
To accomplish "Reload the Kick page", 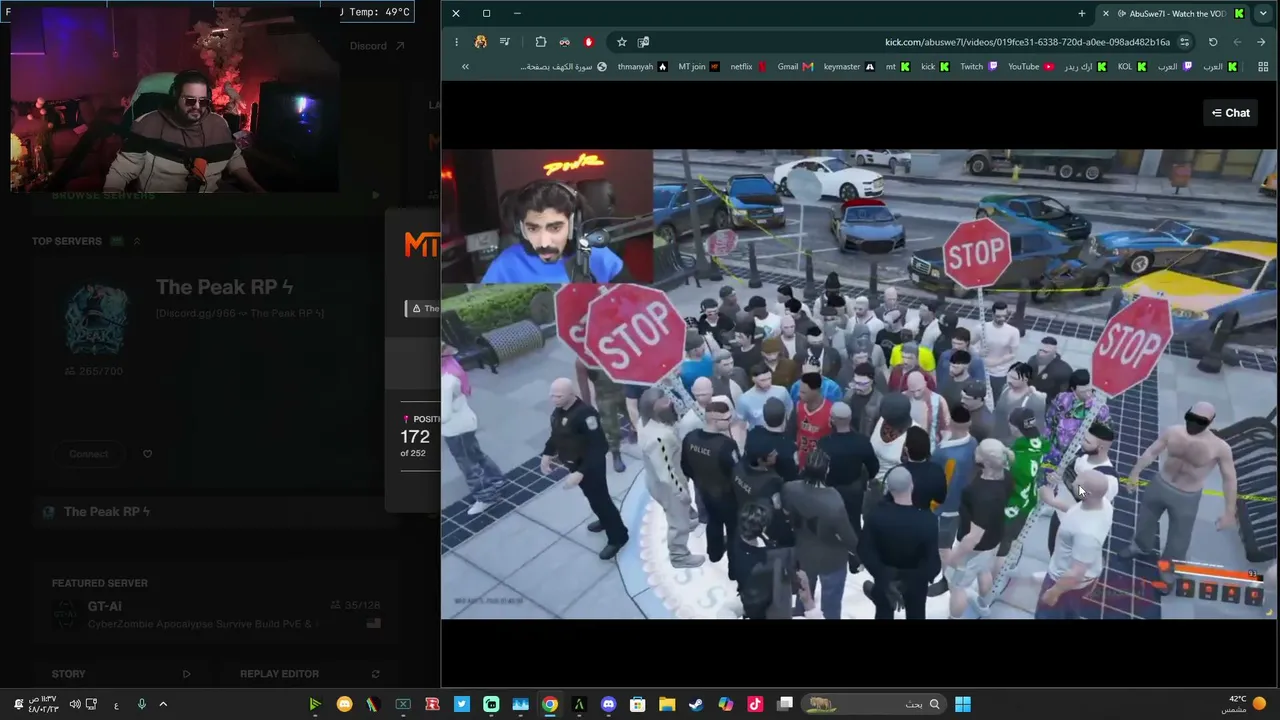I will coord(1213,42).
